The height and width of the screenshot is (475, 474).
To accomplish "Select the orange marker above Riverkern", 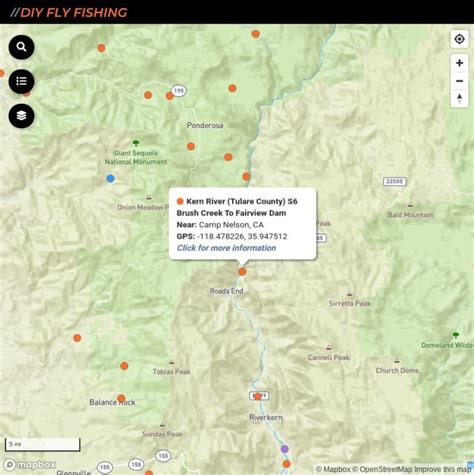I will click(x=258, y=396).
